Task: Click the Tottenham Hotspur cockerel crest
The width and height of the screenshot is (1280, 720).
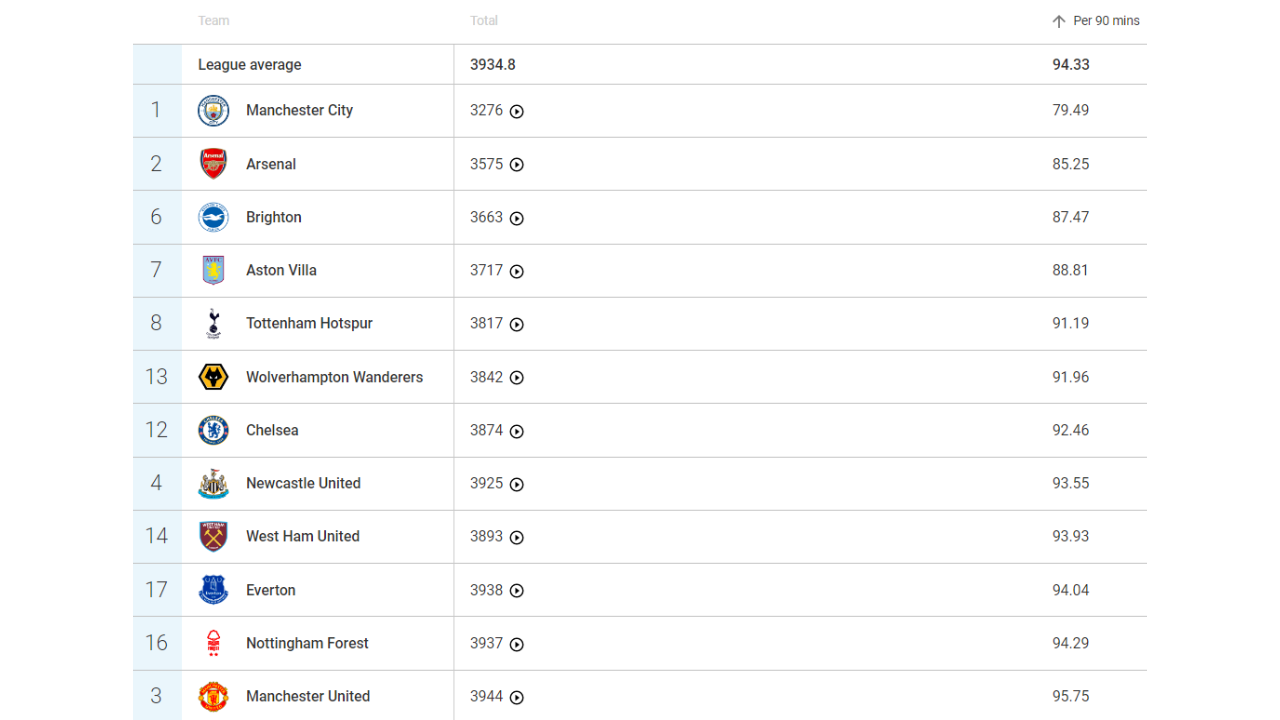Action: 213,323
